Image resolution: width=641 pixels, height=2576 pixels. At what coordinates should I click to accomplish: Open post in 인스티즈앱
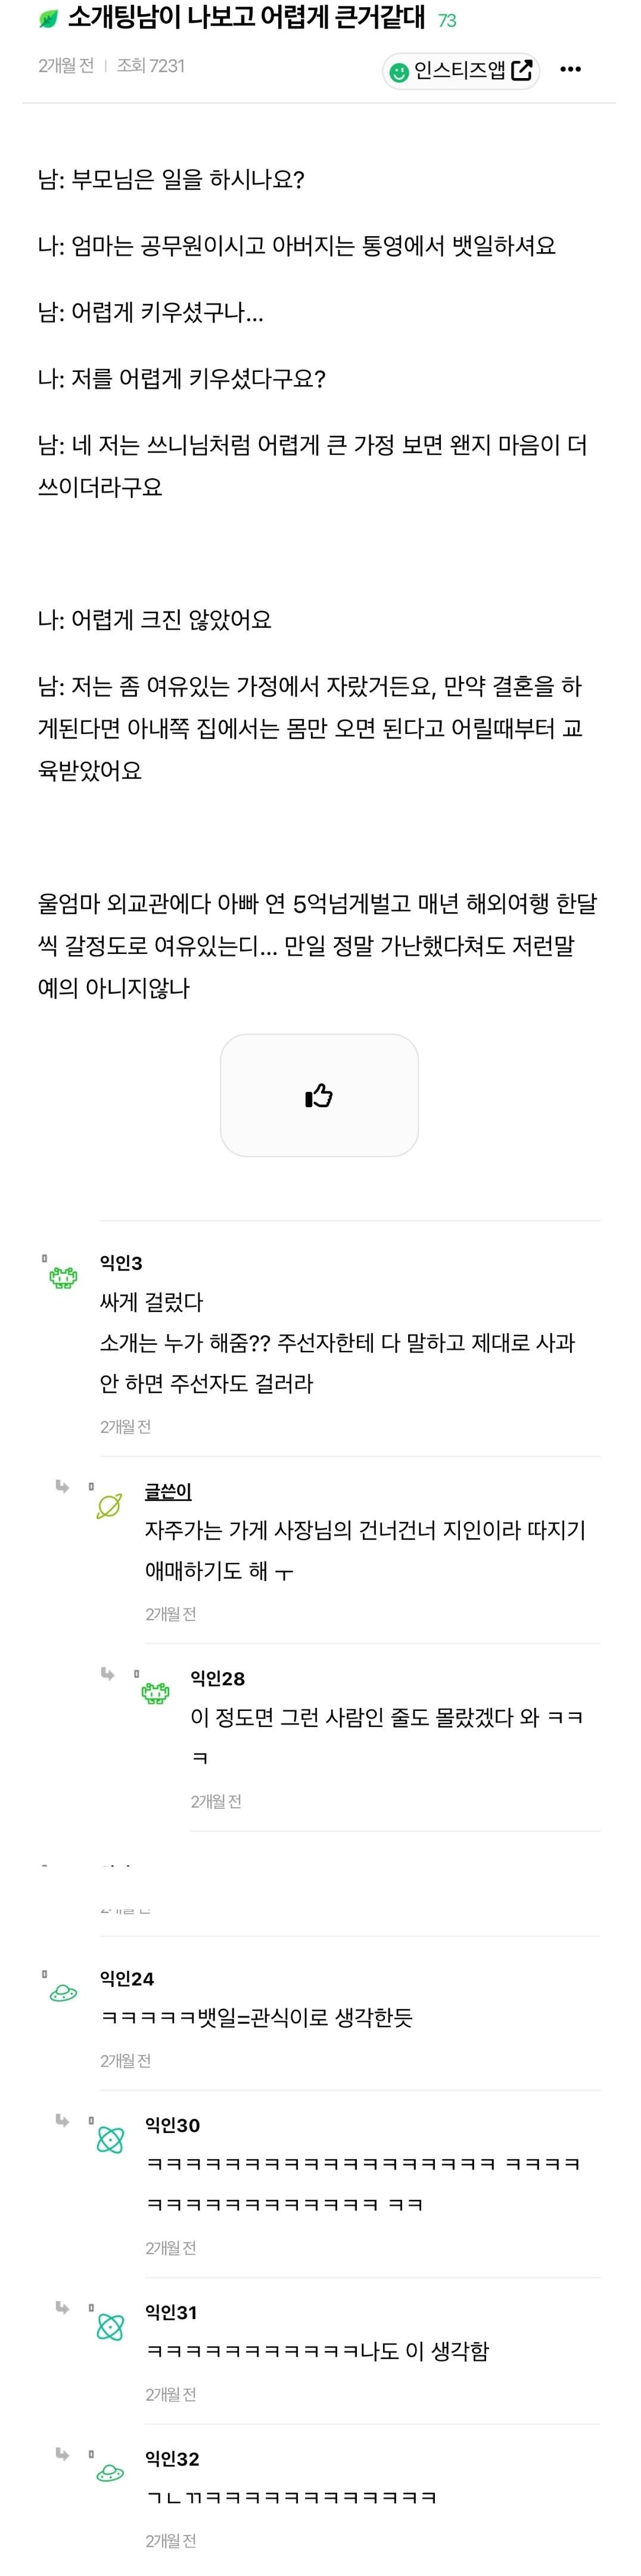pos(461,70)
